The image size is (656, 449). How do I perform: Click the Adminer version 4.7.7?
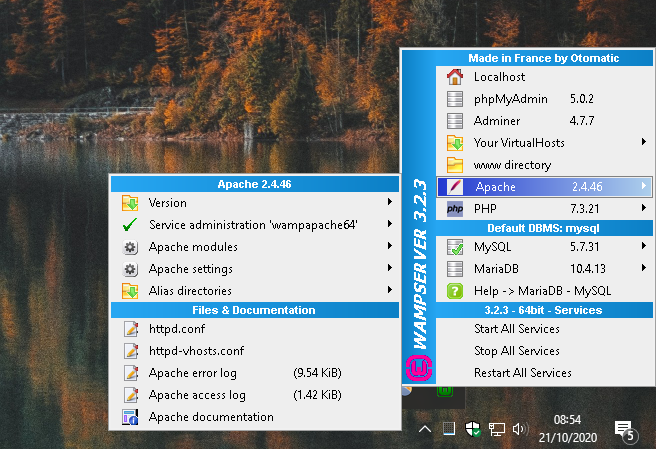[x=582, y=121]
